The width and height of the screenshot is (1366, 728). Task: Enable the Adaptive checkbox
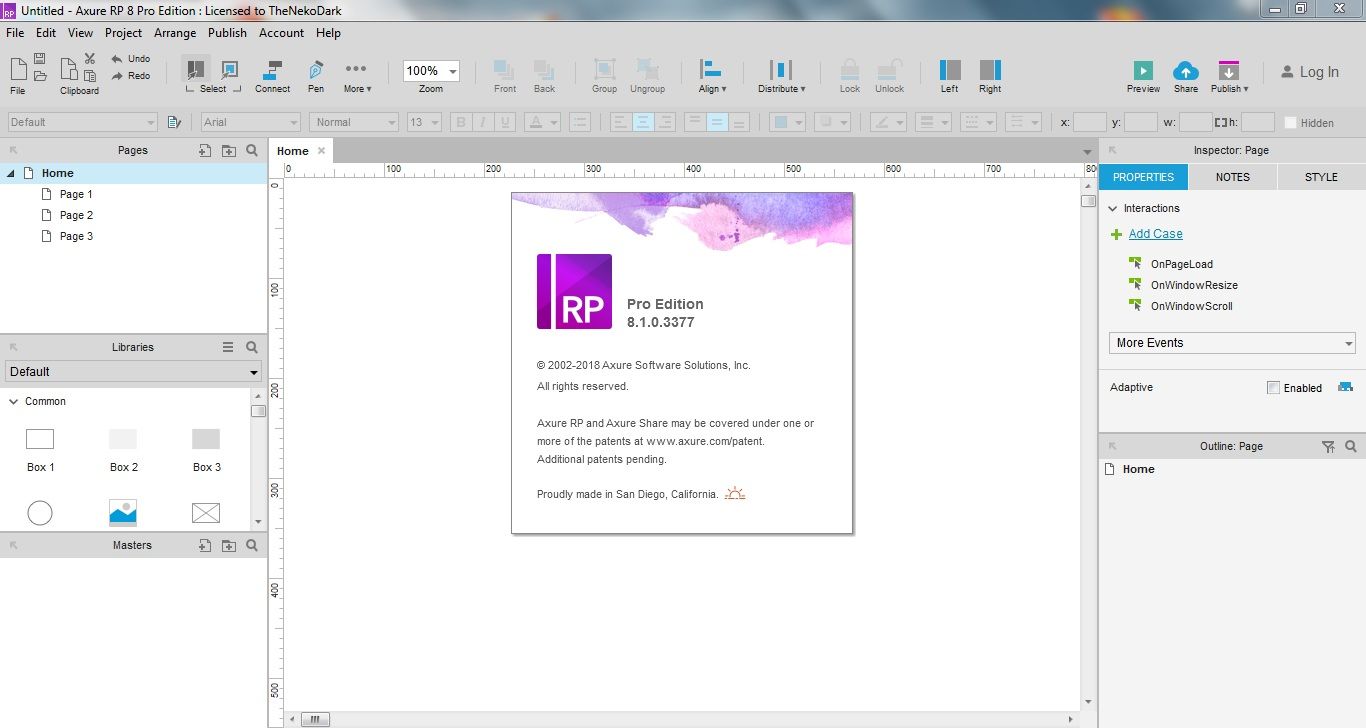pyautogui.click(x=1273, y=388)
